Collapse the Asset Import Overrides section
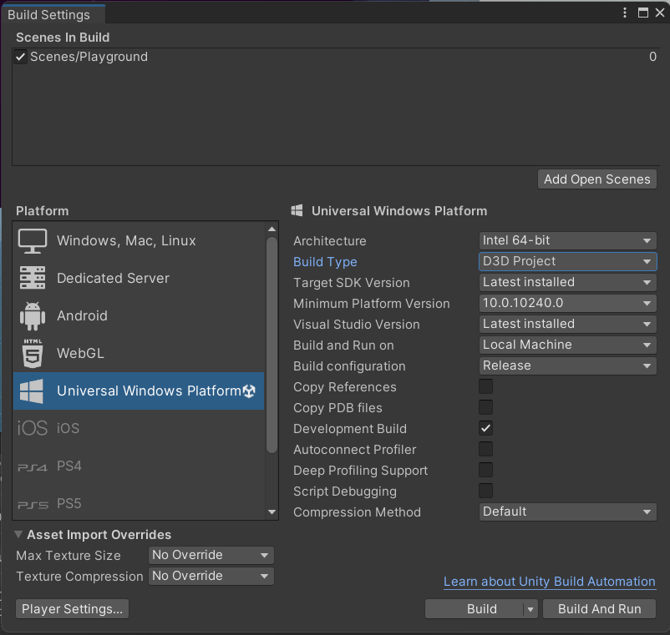The height and width of the screenshot is (635, 670). click(x=19, y=535)
